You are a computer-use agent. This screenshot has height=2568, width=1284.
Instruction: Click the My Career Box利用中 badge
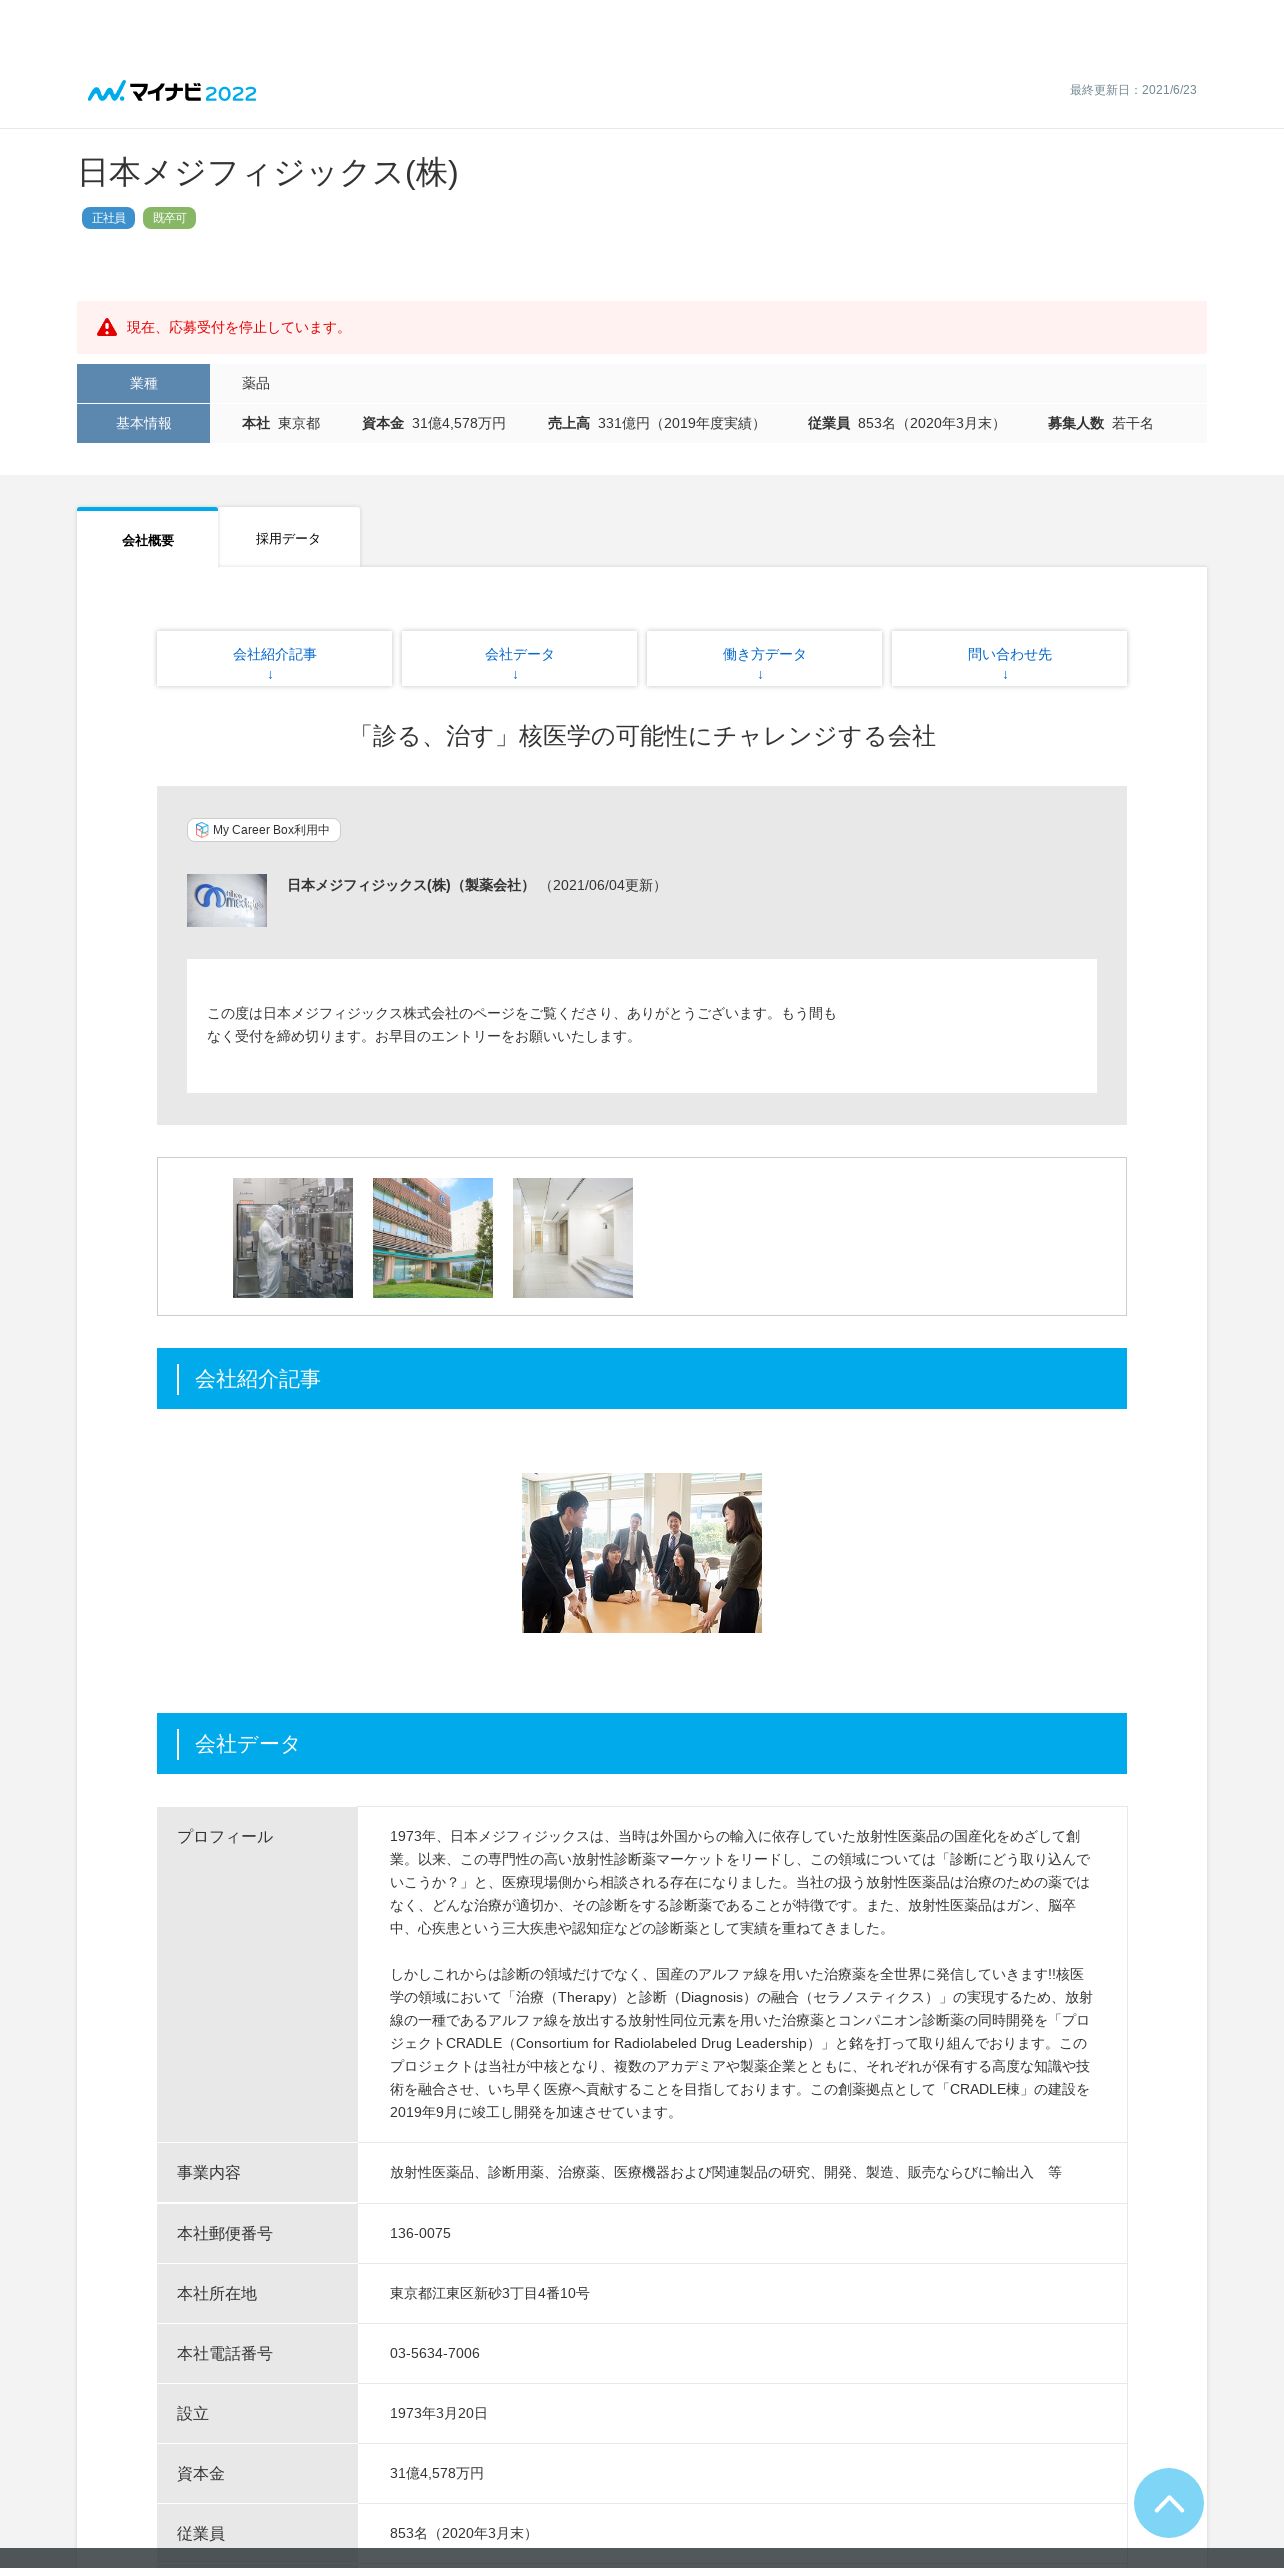264,830
